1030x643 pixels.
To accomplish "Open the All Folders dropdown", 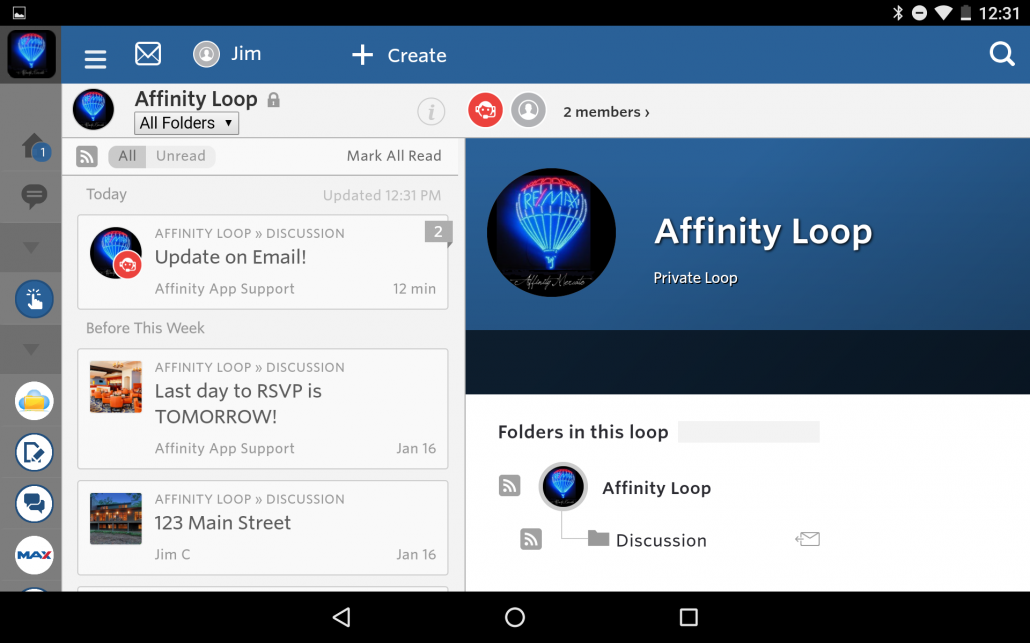I will click(187, 123).
